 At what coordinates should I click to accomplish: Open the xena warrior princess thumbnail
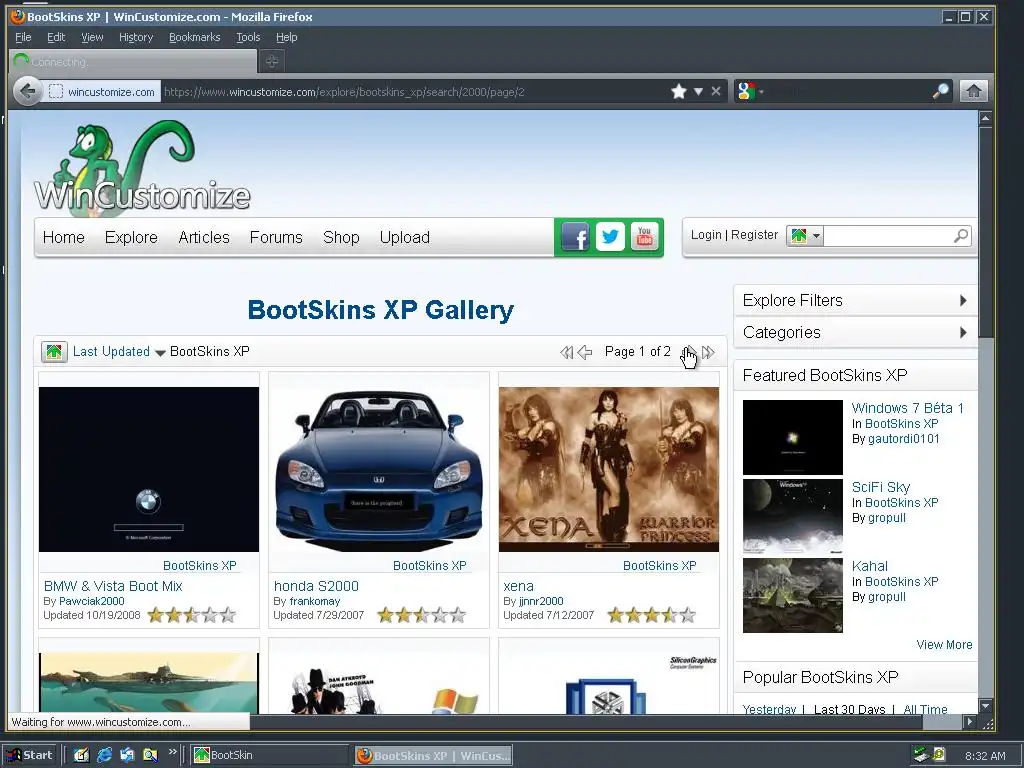pyautogui.click(x=609, y=470)
